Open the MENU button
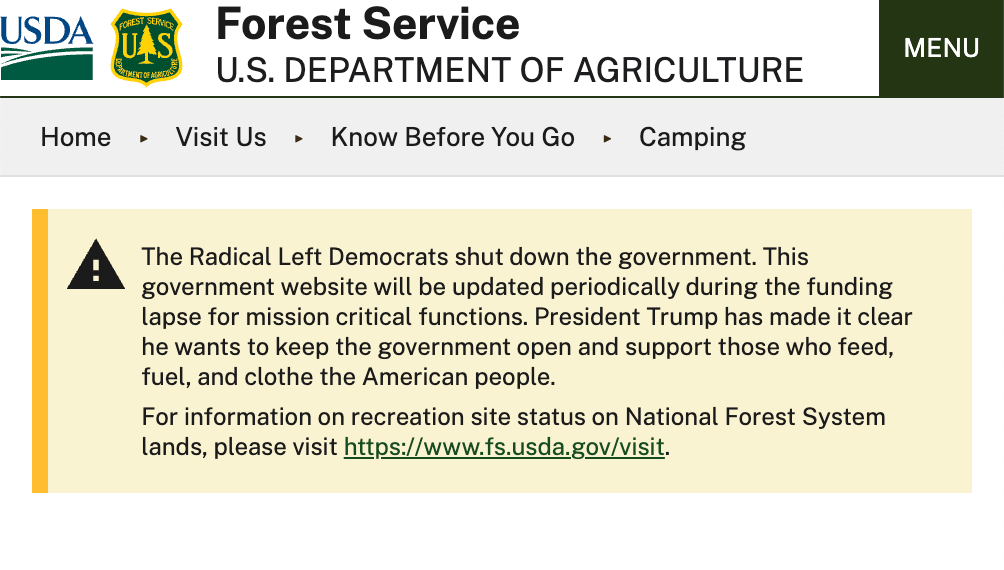The width and height of the screenshot is (1004, 570). [x=941, y=48]
